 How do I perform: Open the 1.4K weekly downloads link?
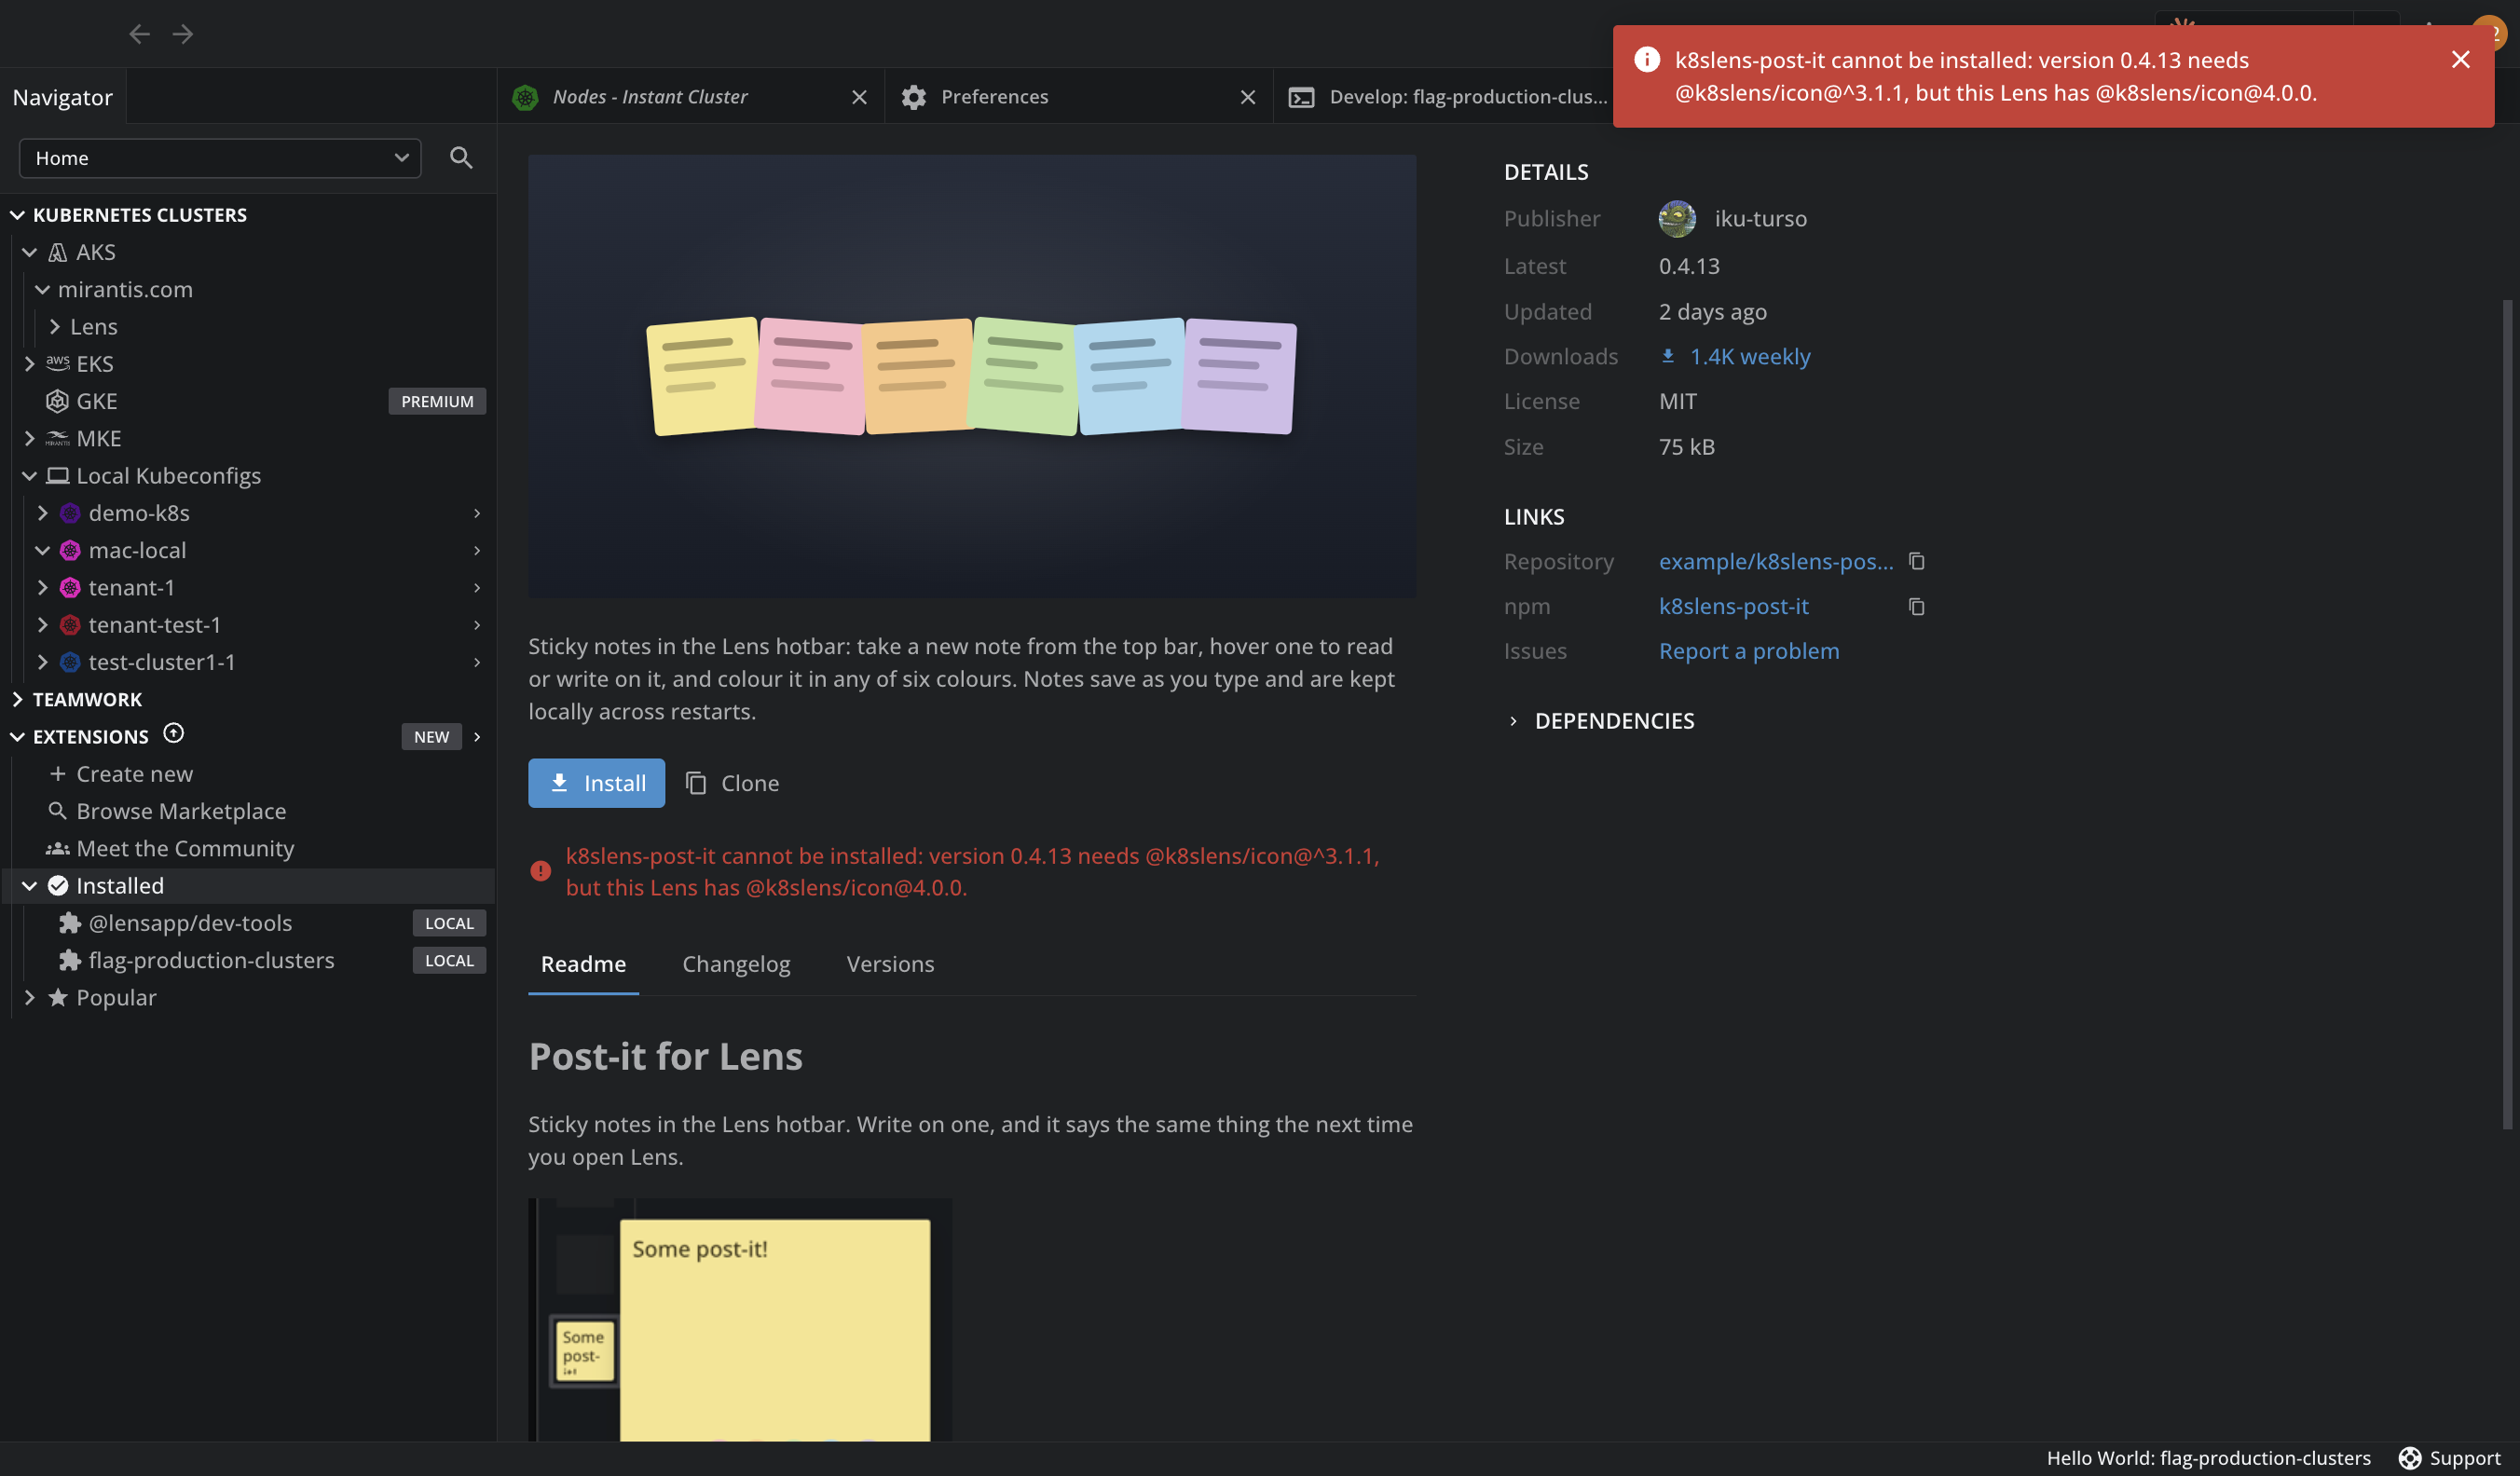pyautogui.click(x=1735, y=356)
